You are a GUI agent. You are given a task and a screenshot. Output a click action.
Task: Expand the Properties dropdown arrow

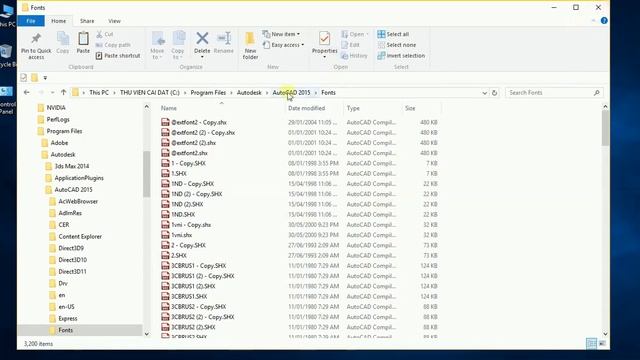tap(324, 57)
